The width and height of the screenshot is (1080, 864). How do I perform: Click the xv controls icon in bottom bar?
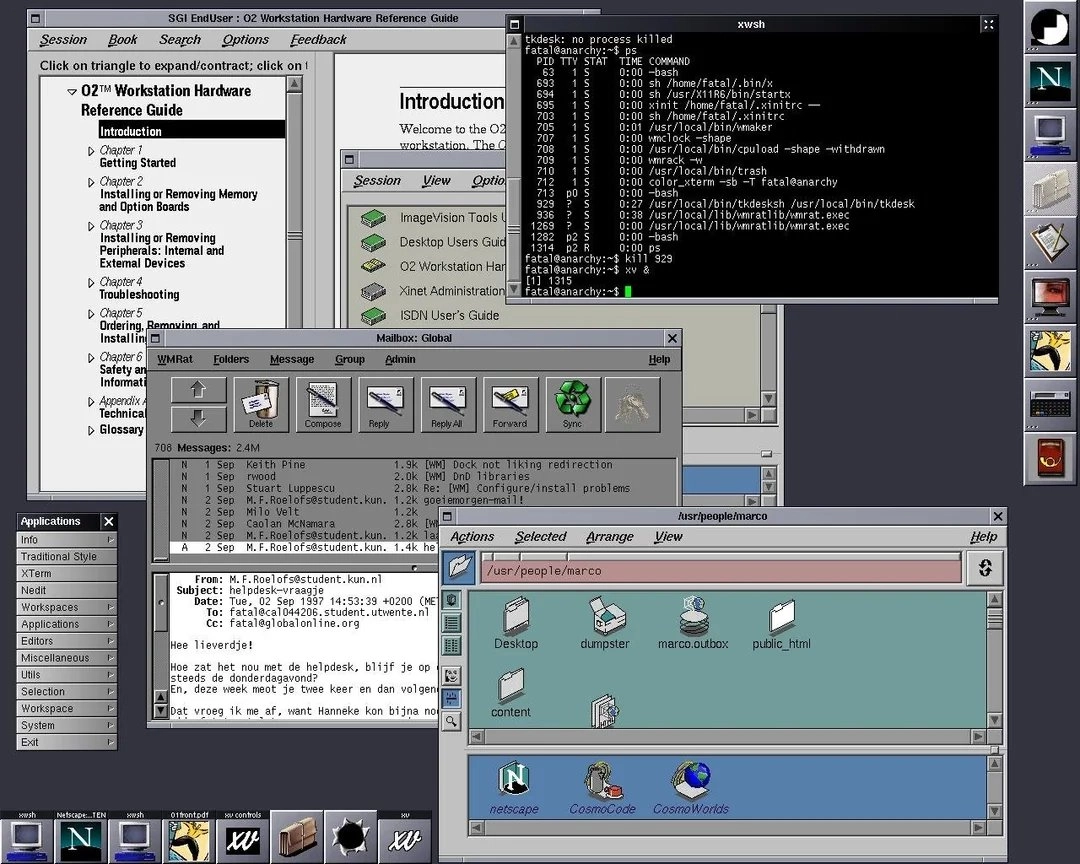point(241,837)
